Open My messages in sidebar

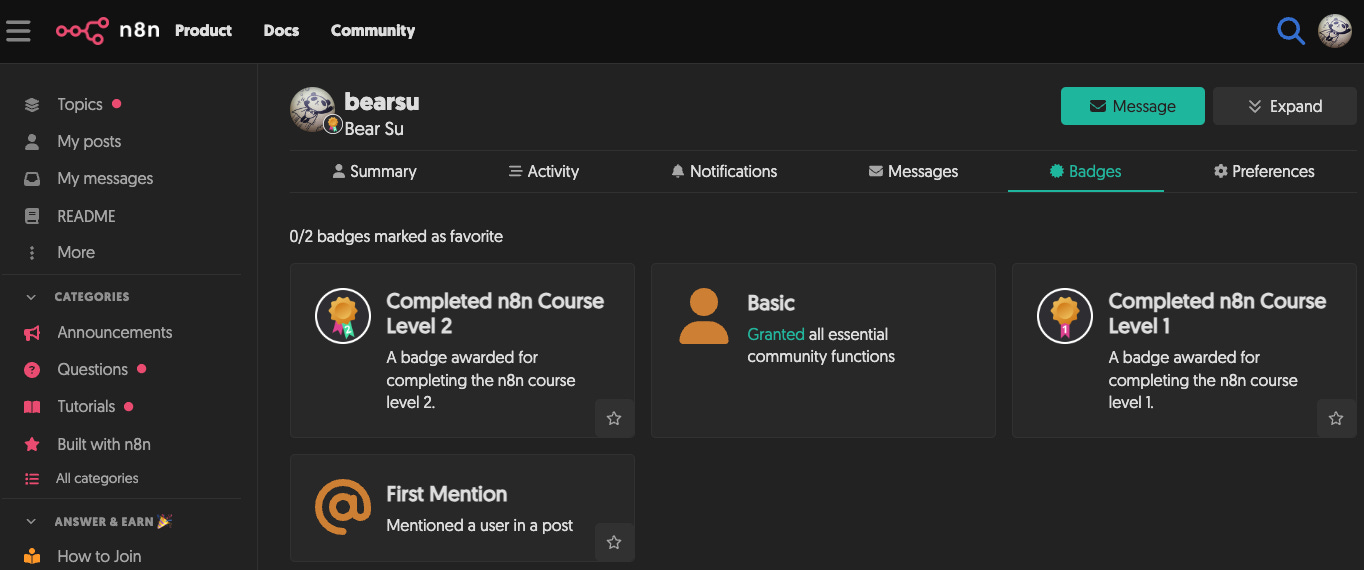click(105, 178)
